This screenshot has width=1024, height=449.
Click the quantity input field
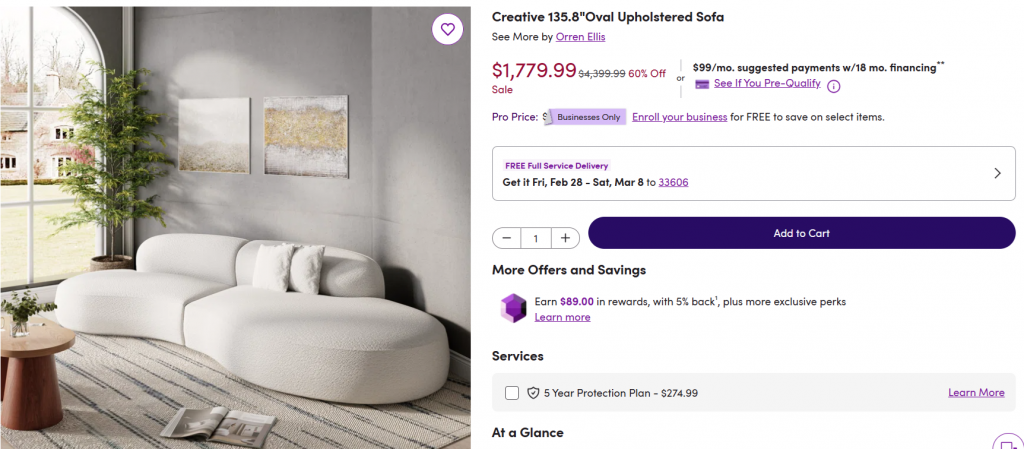click(536, 238)
